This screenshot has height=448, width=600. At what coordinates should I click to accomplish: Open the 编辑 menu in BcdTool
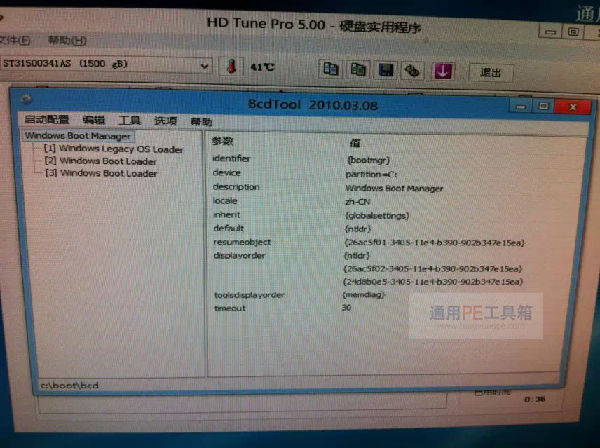click(94, 120)
